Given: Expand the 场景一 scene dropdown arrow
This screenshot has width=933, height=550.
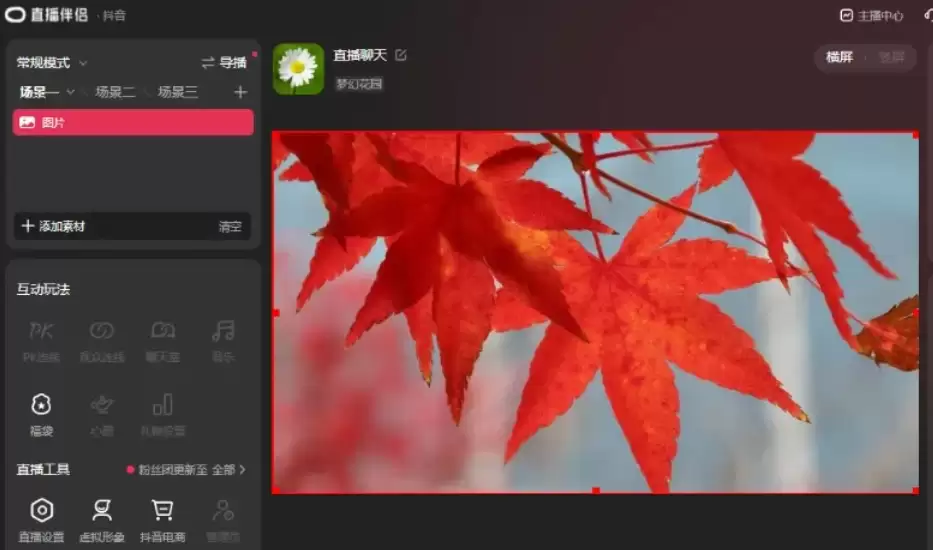Looking at the screenshot, I should pyautogui.click(x=70, y=92).
